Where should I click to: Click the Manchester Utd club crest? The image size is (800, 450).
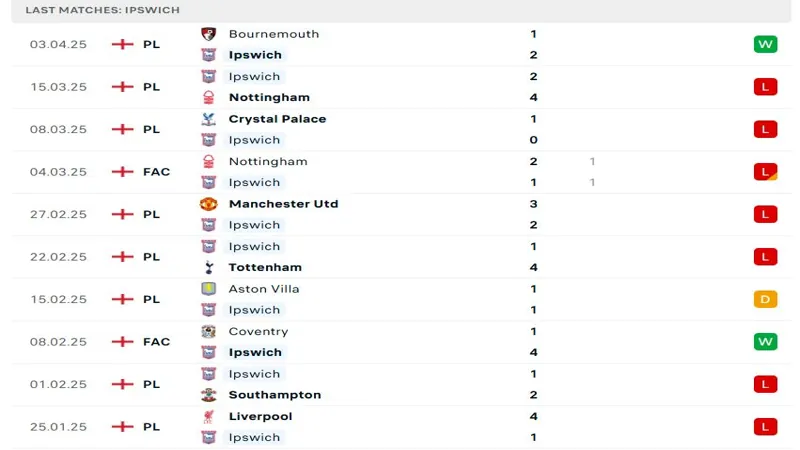208,204
